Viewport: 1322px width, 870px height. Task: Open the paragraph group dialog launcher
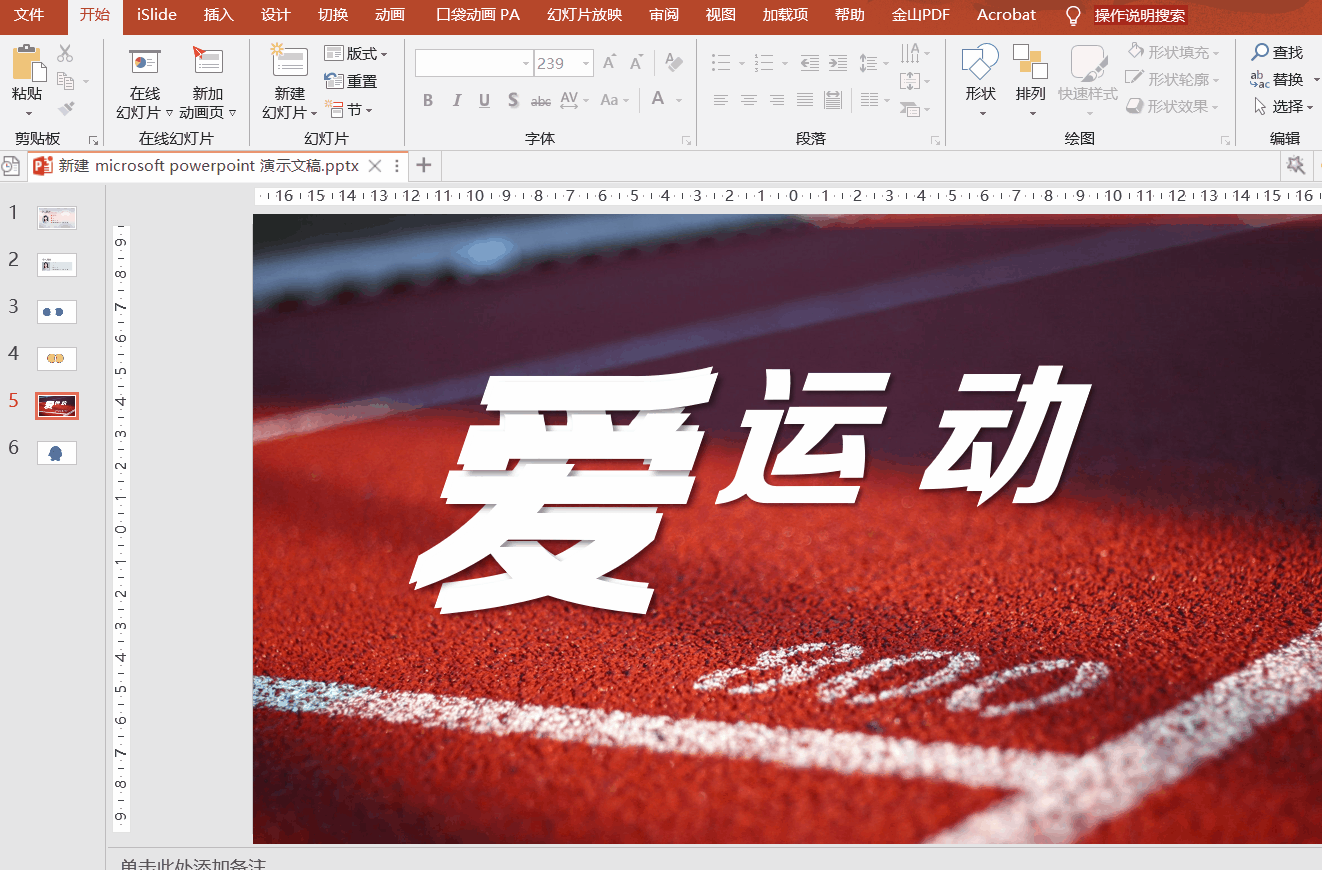pyautogui.click(x=935, y=140)
